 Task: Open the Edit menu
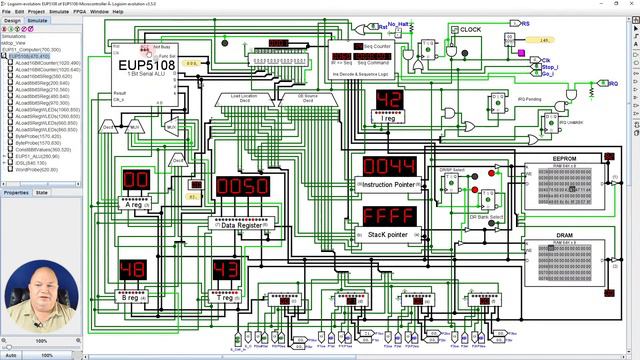pyautogui.click(x=19, y=11)
